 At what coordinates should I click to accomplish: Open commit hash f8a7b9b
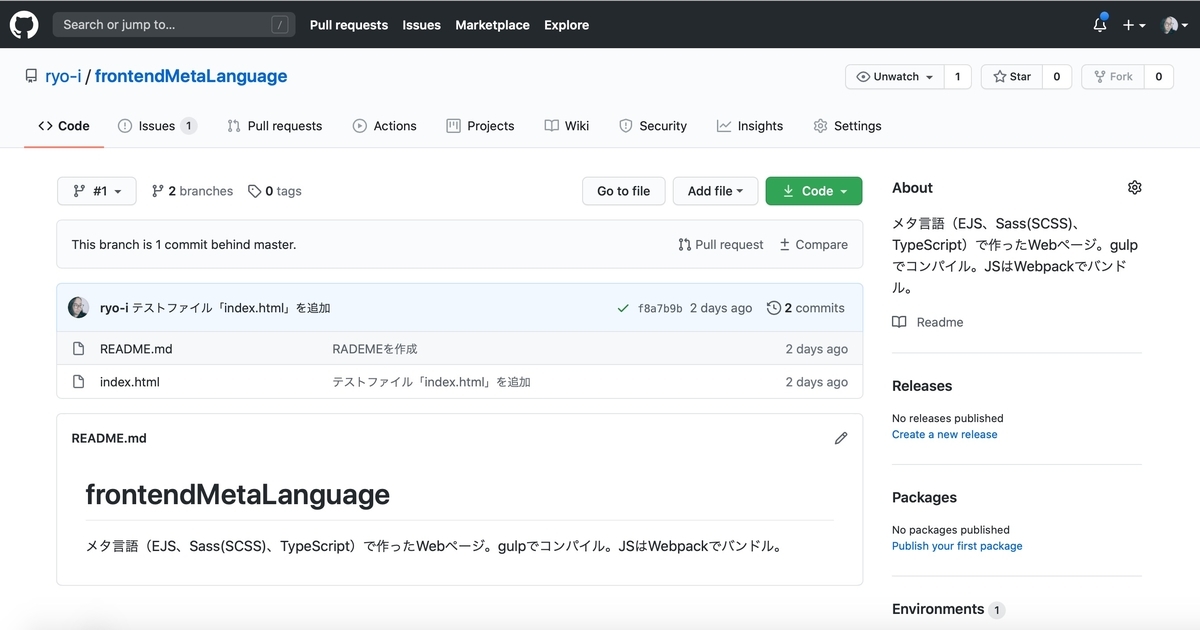(x=660, y=308)
